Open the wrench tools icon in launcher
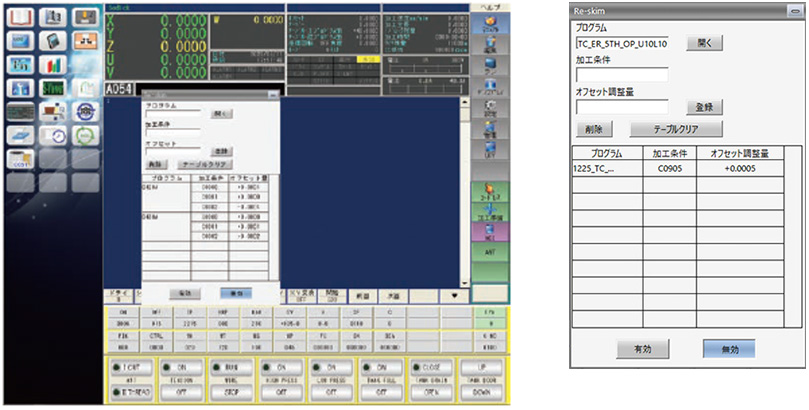 click(x=20, y=88)
